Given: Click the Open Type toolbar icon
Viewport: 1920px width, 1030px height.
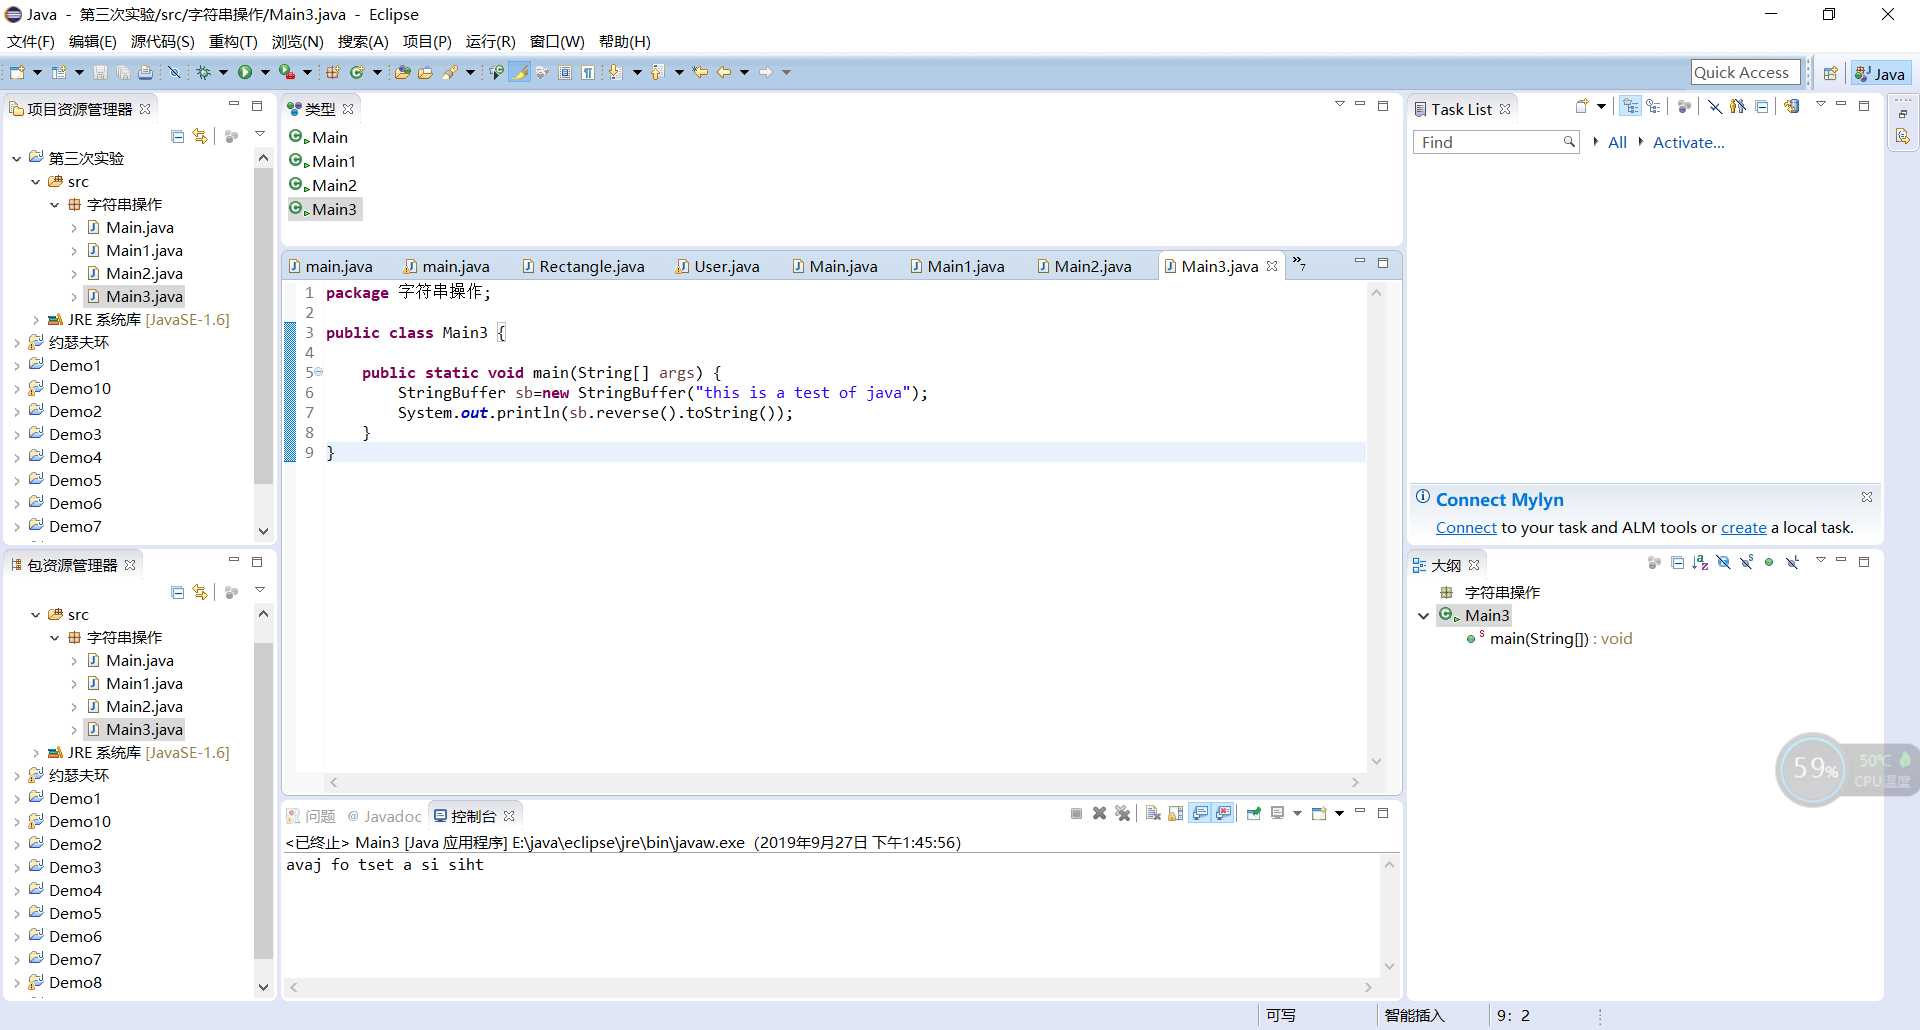Looking at the screenshot, I should click(402, 72).
